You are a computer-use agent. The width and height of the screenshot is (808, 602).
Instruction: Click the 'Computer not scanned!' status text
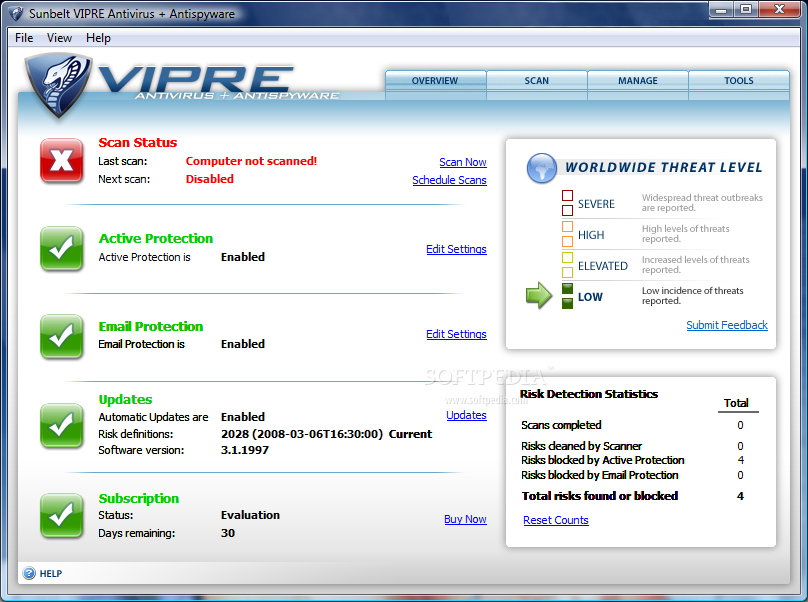[x=251, y=161]
